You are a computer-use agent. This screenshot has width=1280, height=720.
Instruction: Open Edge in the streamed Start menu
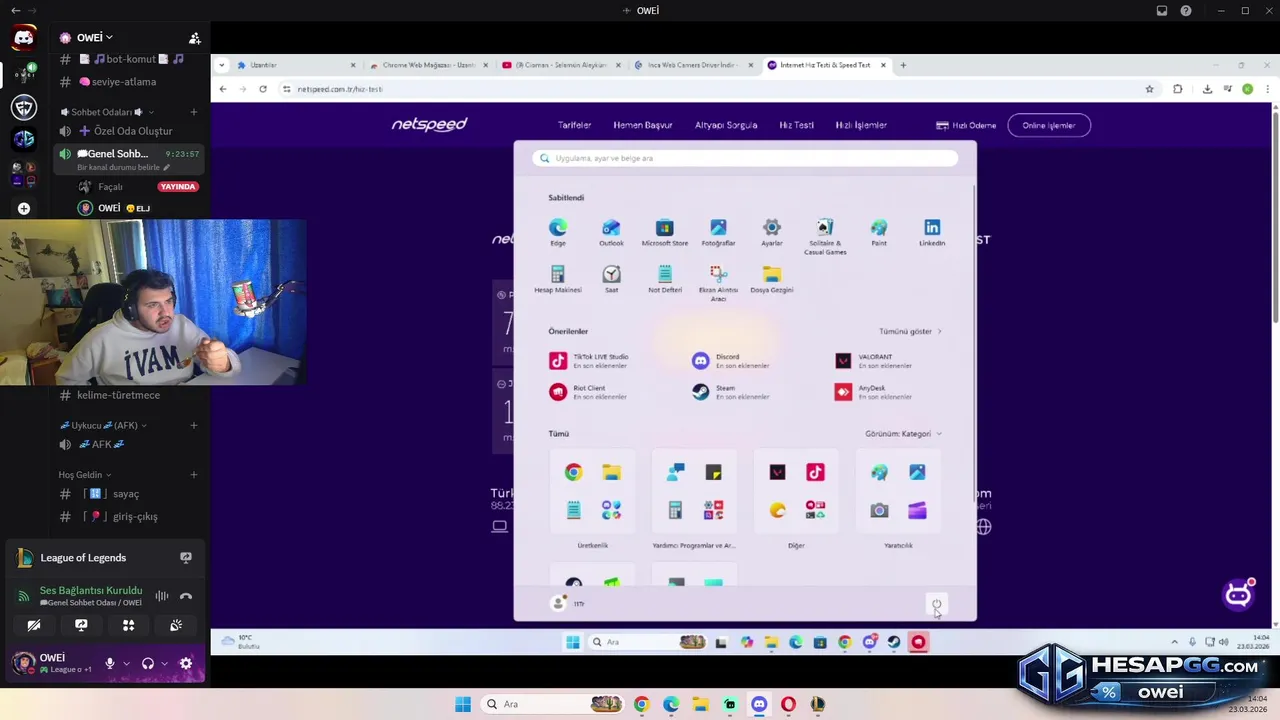[x=557, y=232]
